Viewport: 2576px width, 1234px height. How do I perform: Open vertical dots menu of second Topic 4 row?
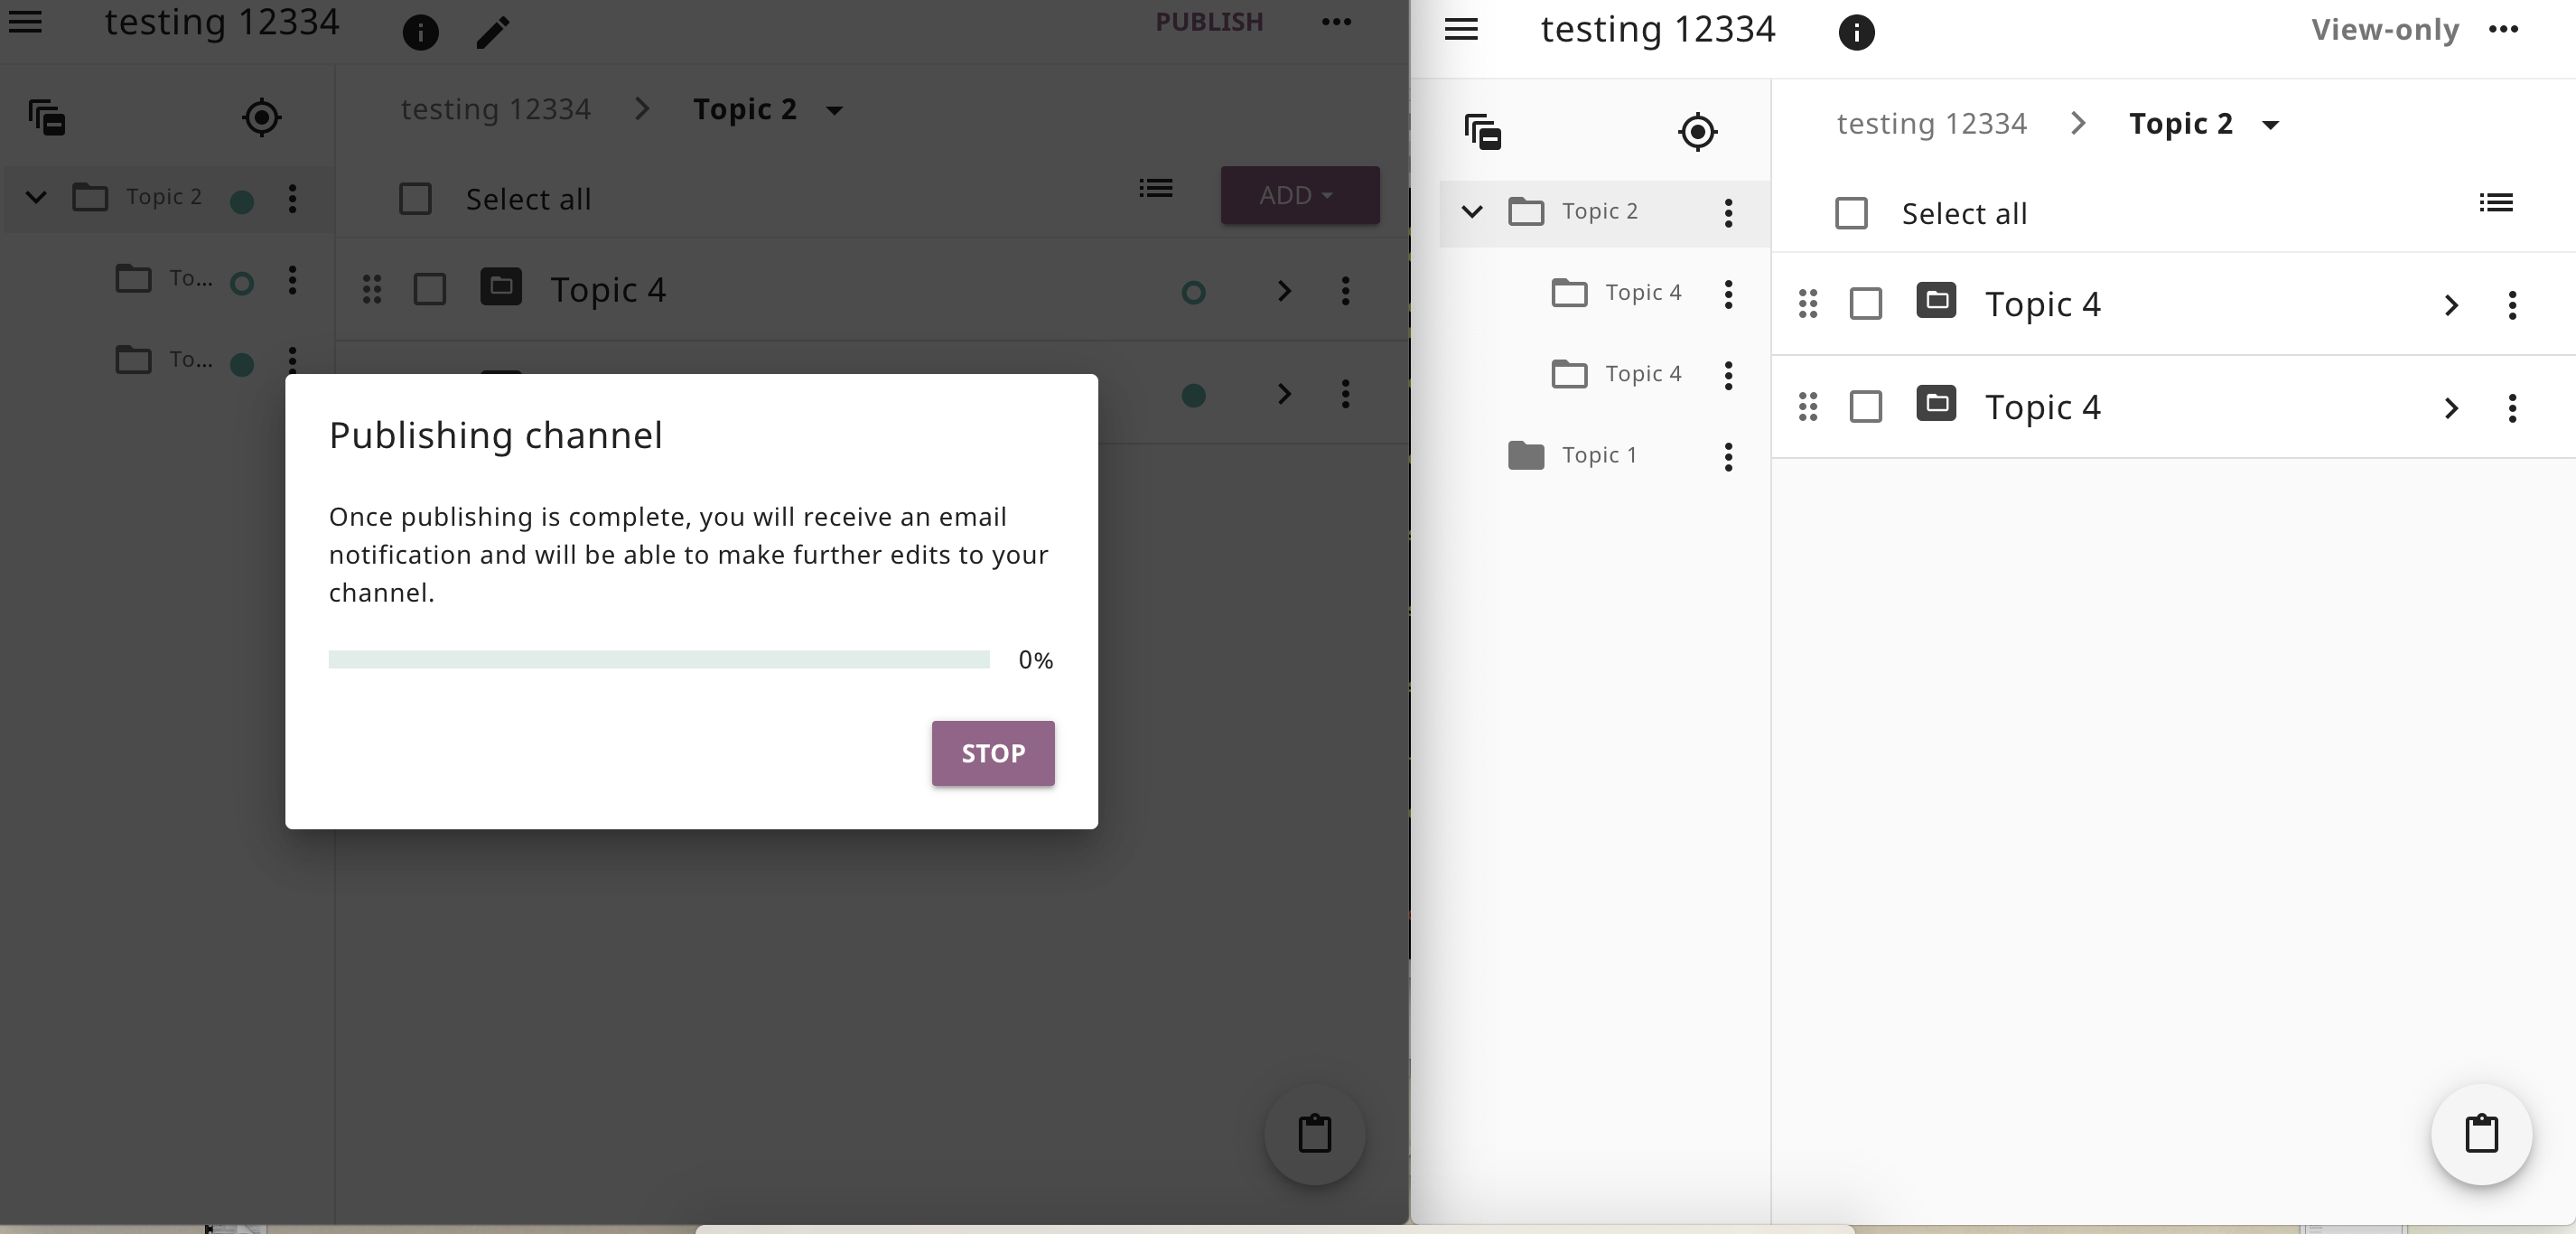[2511, 408]
